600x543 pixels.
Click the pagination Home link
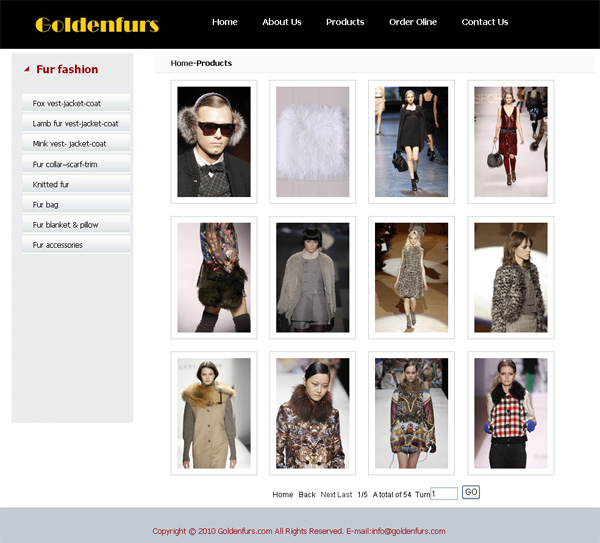(x=283, y=494)
